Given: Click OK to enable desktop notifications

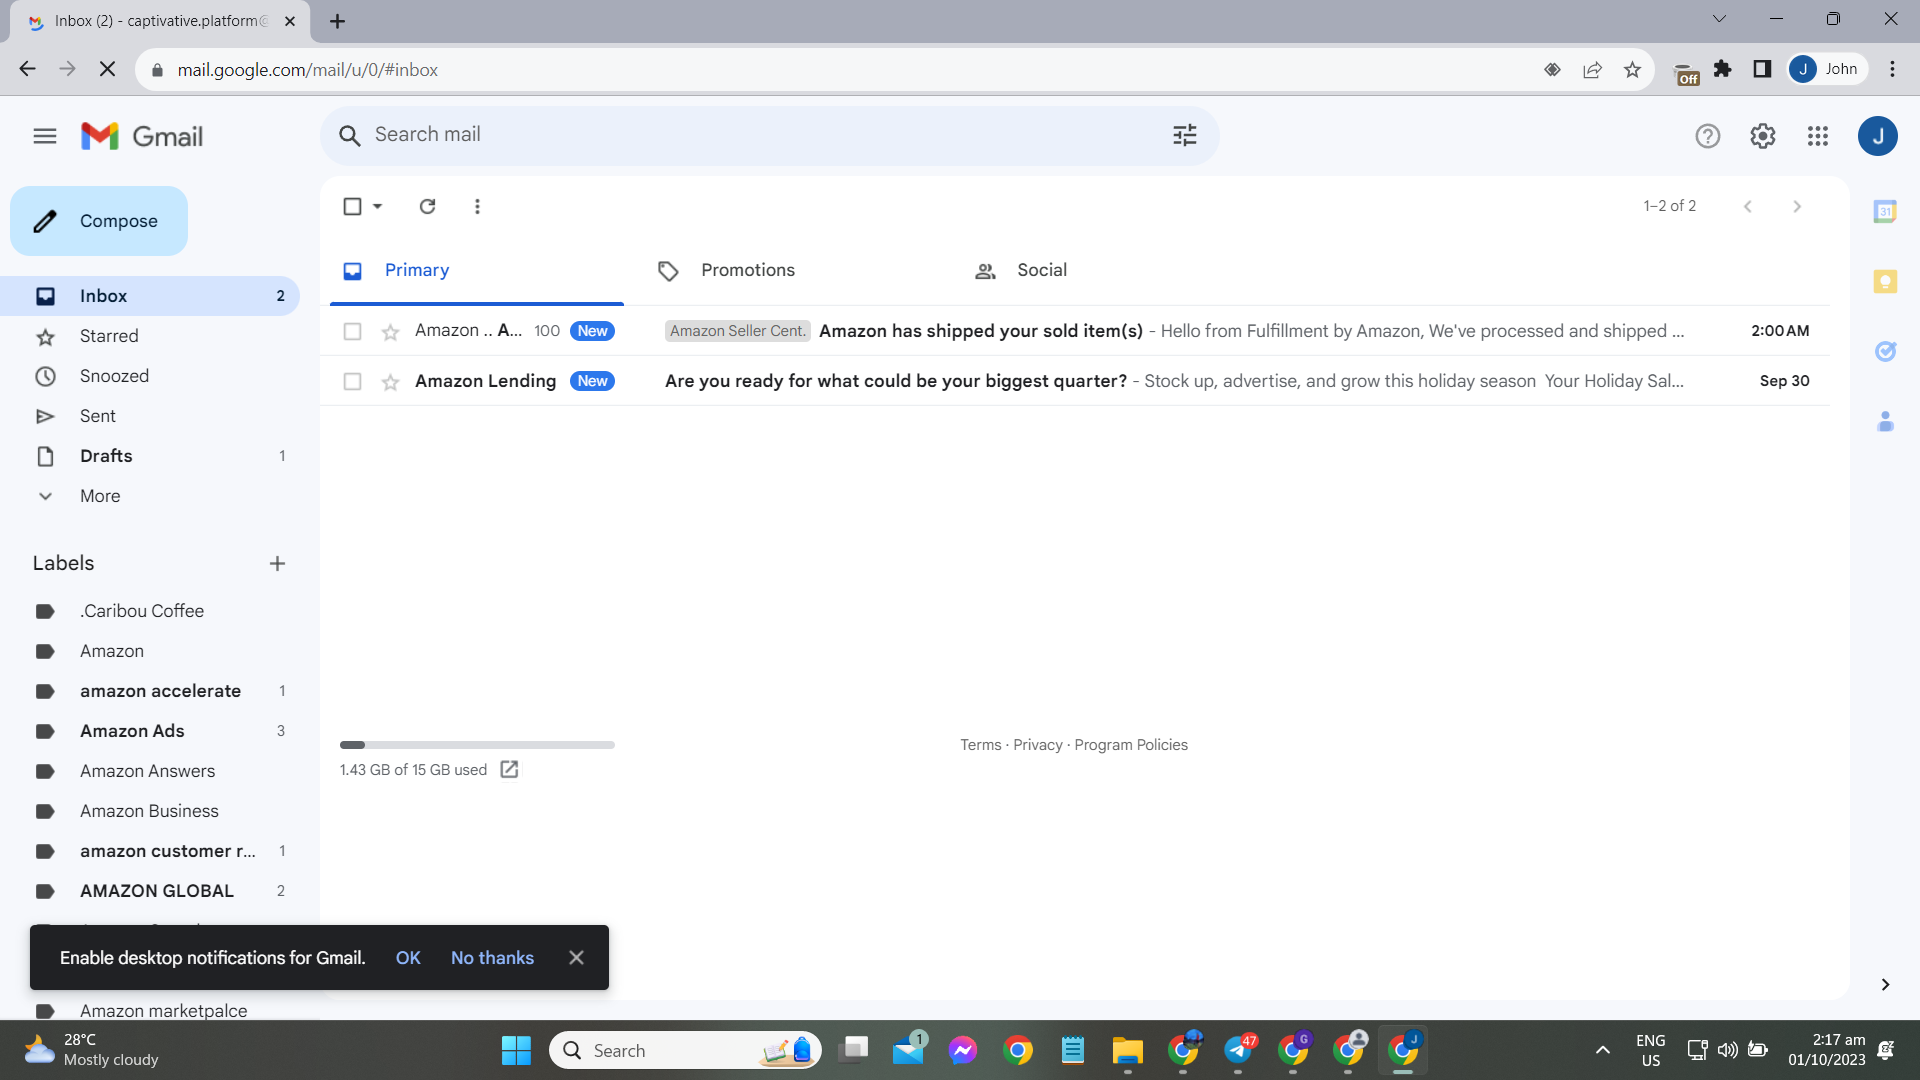Looking at the screenshot, I should click(408, 958).
